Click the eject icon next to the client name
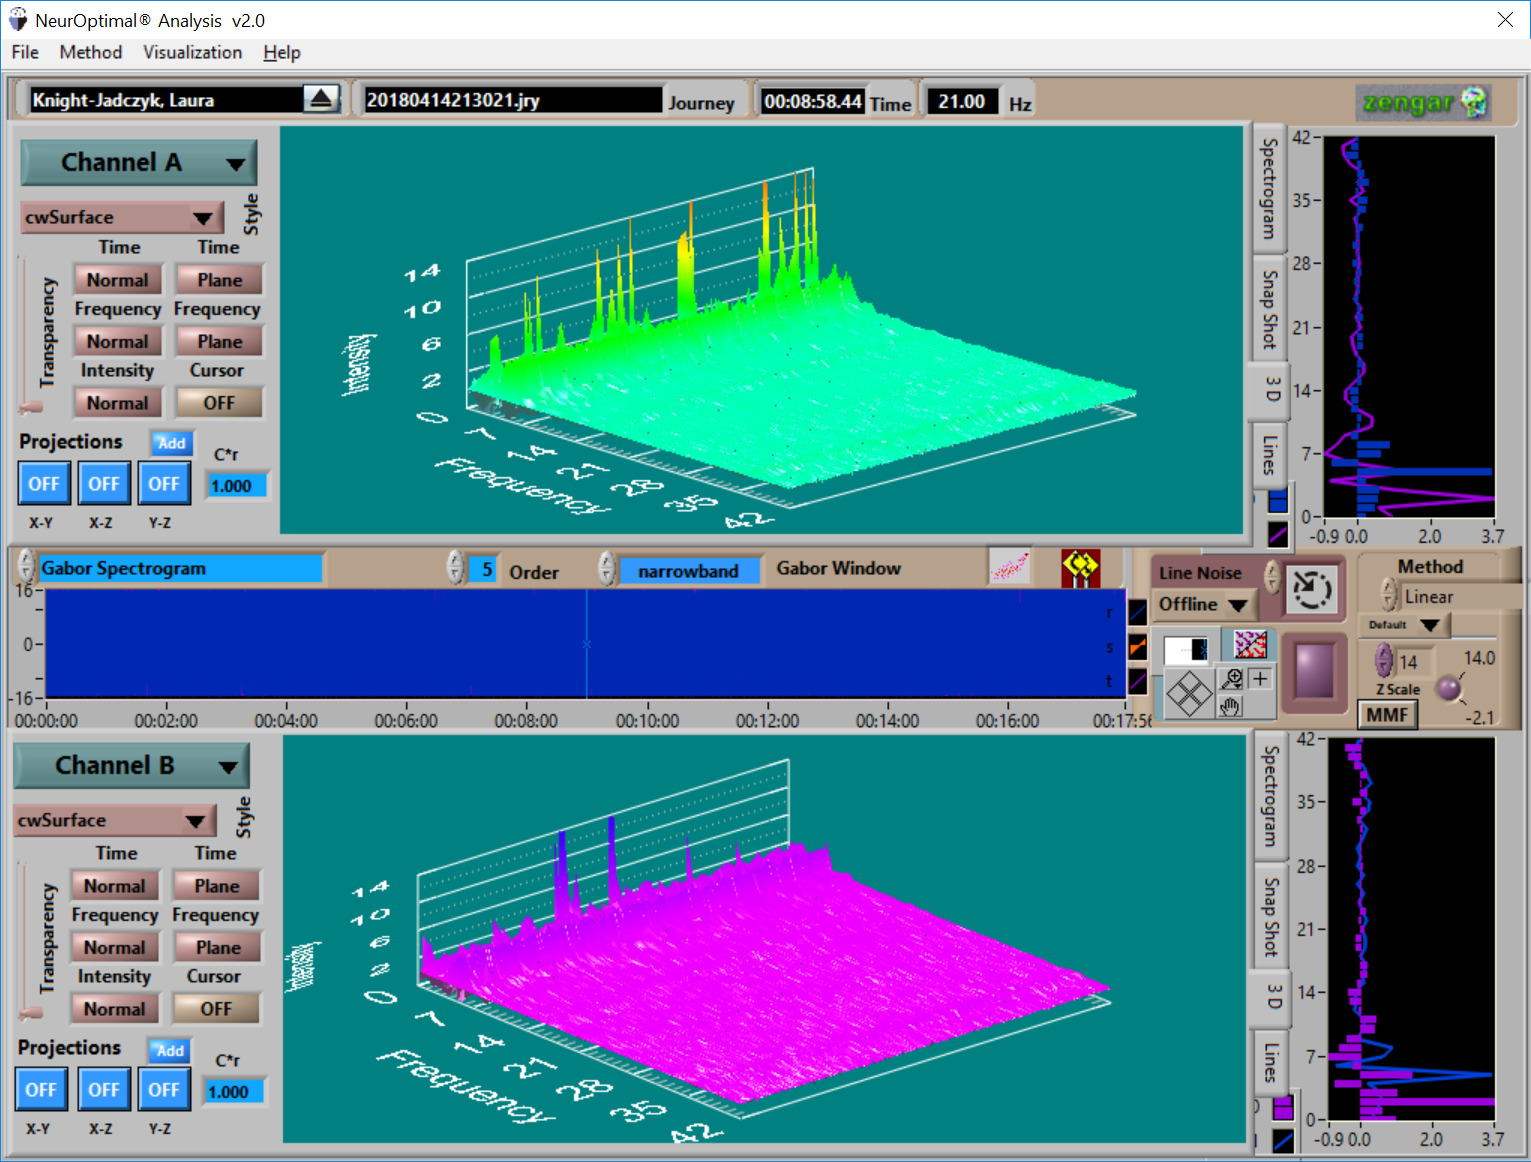This screenshot has height=1162, width=1531. point(322,98)
